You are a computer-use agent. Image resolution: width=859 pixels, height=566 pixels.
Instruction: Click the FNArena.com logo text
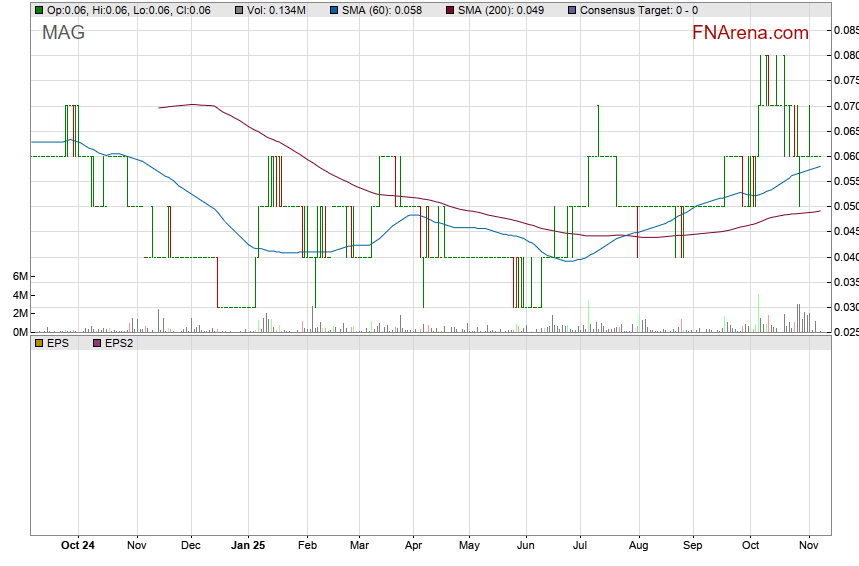click(750, 33)
